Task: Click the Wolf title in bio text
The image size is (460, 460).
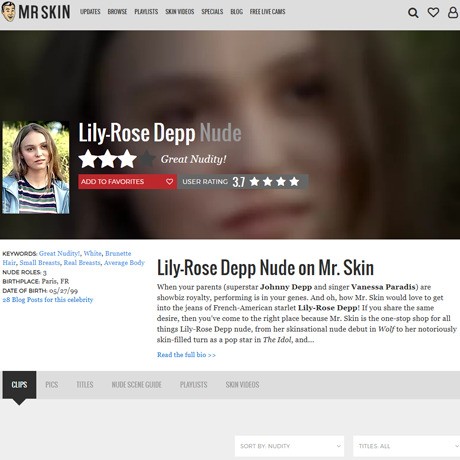Action: pyautogui.click(x=386, y=329)
